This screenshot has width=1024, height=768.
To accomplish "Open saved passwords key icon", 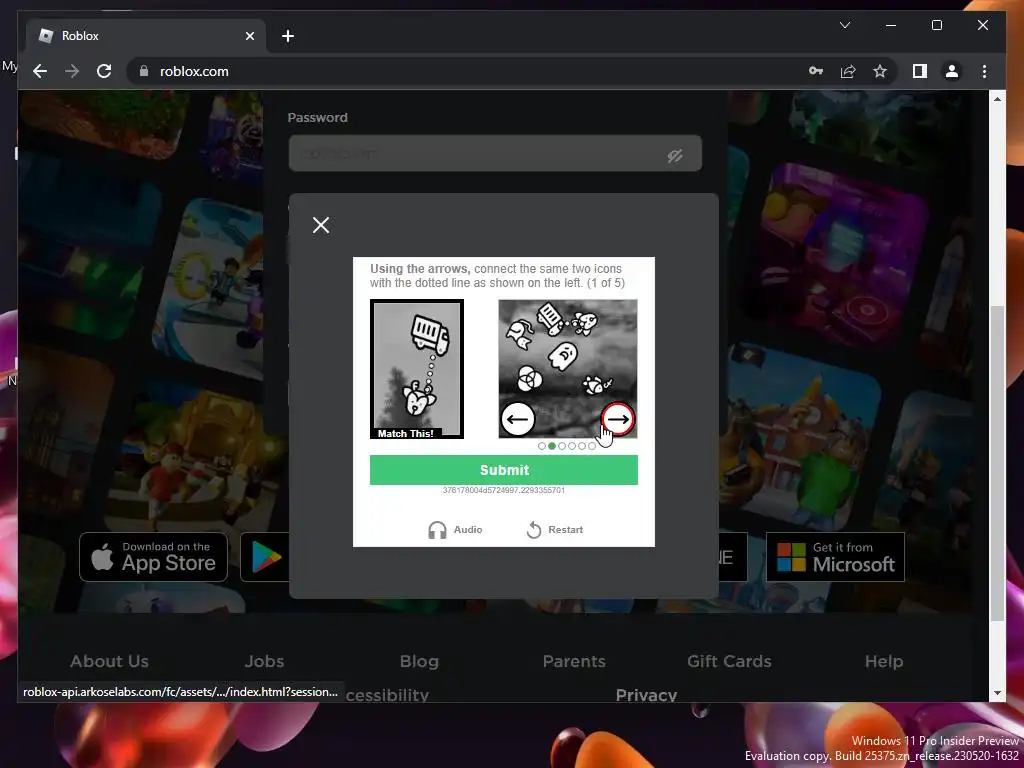I will click(816, 71).
